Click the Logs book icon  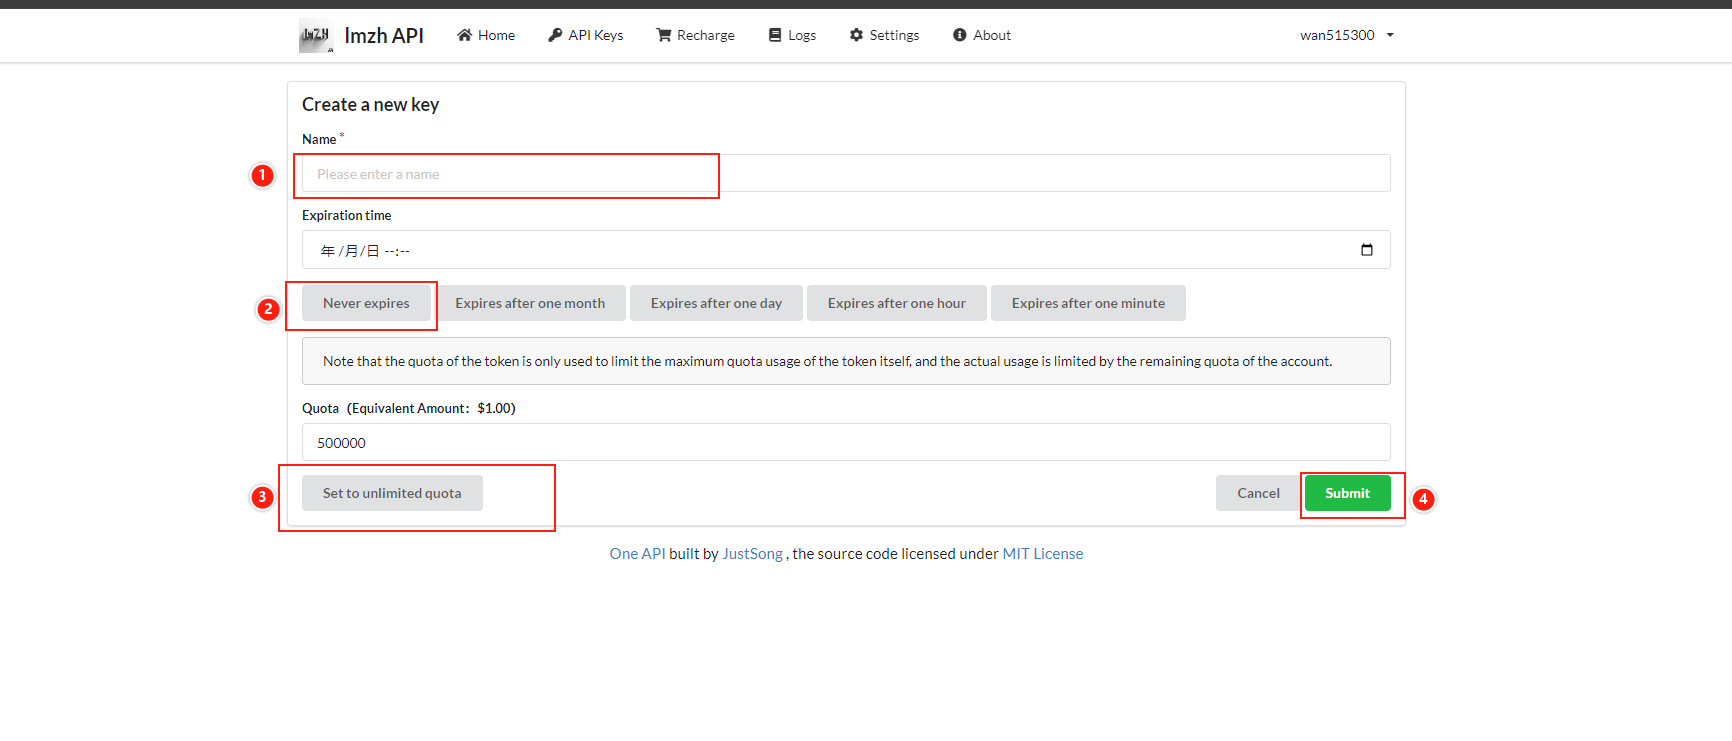775,35
